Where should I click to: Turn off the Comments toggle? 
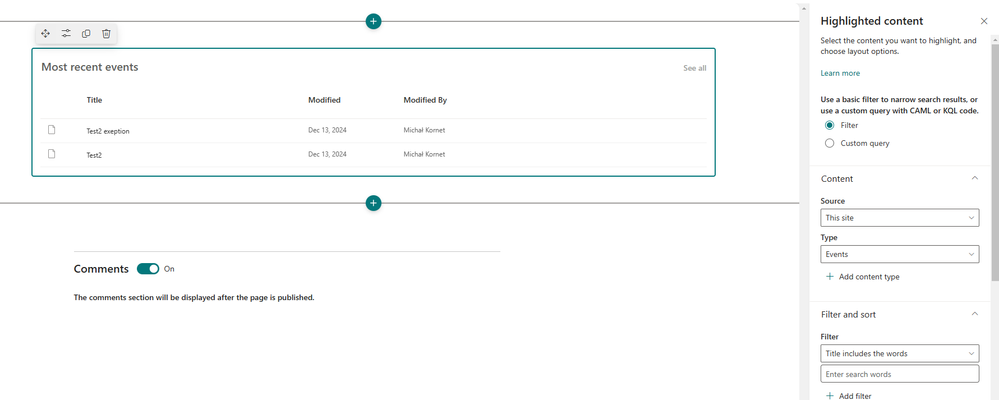click(148, 269)
